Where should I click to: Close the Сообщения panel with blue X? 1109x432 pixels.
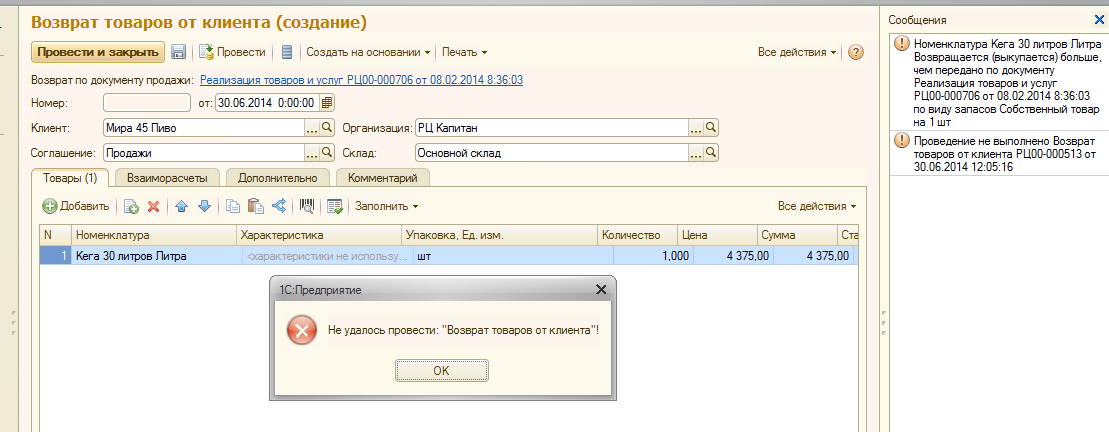1100,20
